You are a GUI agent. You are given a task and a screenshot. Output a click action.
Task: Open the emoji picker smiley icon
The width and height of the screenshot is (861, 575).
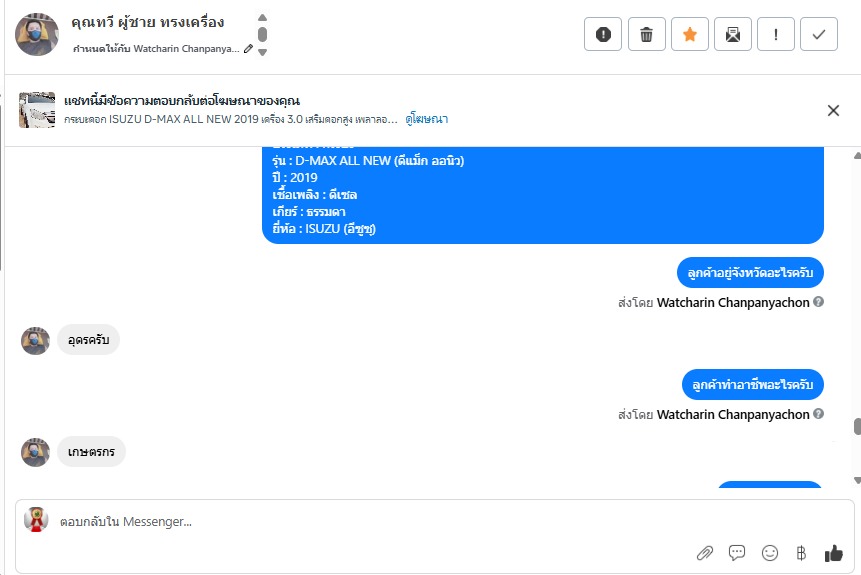tap(769, 553)
